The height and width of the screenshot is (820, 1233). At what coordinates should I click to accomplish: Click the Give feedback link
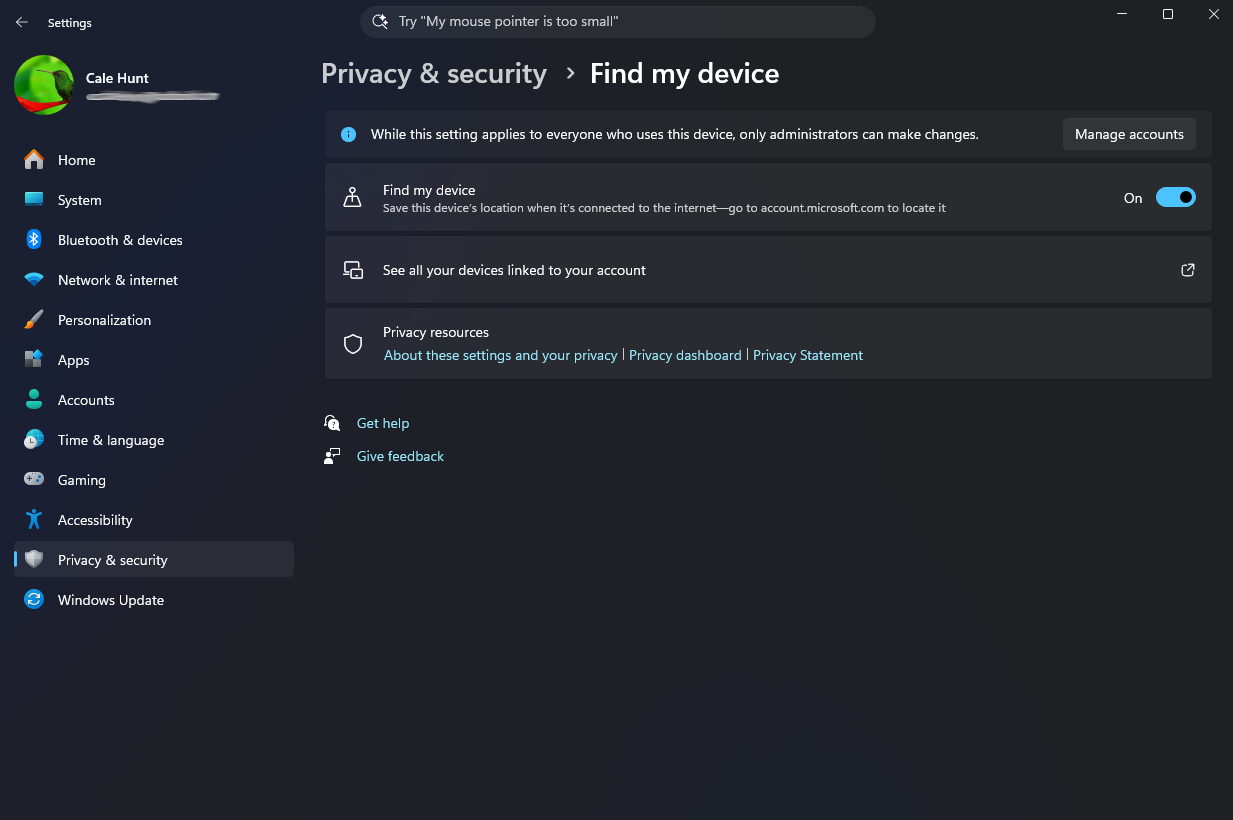400,456
